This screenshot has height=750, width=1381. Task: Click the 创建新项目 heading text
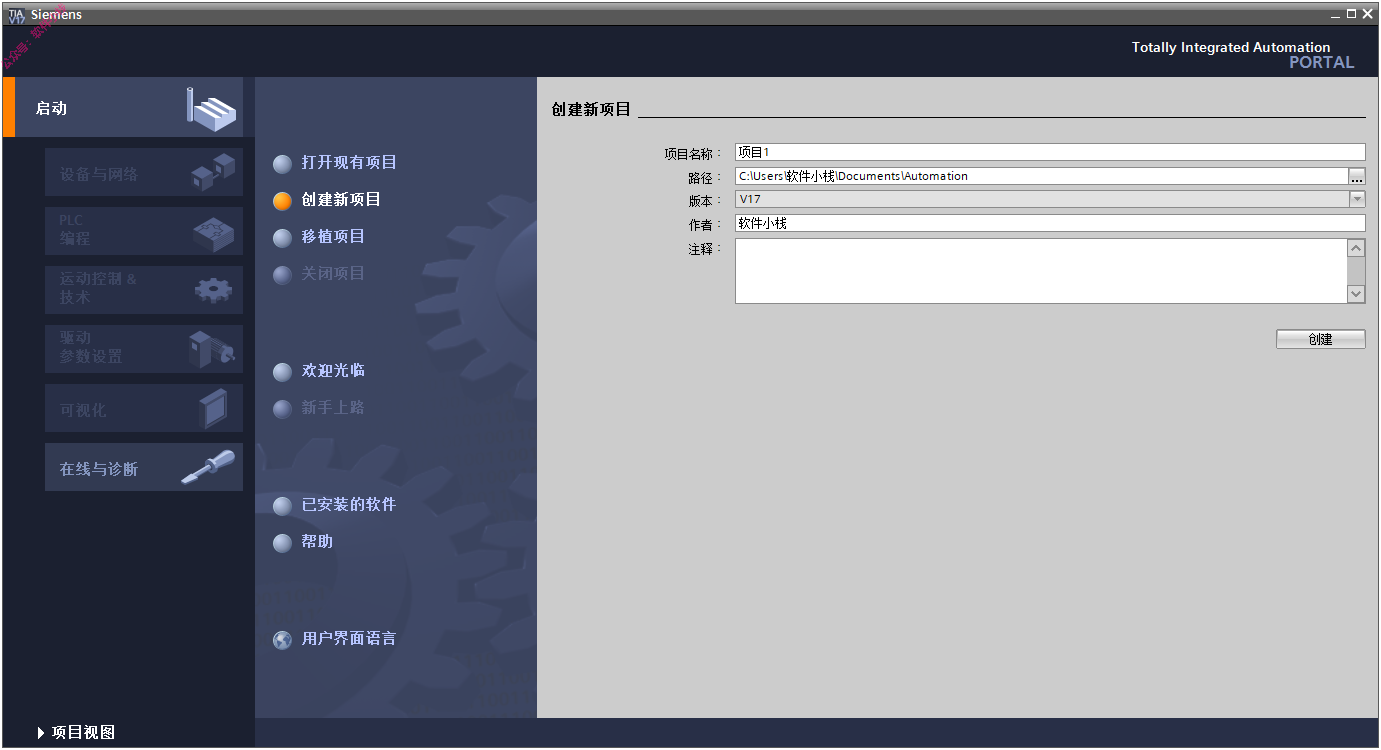591,109
